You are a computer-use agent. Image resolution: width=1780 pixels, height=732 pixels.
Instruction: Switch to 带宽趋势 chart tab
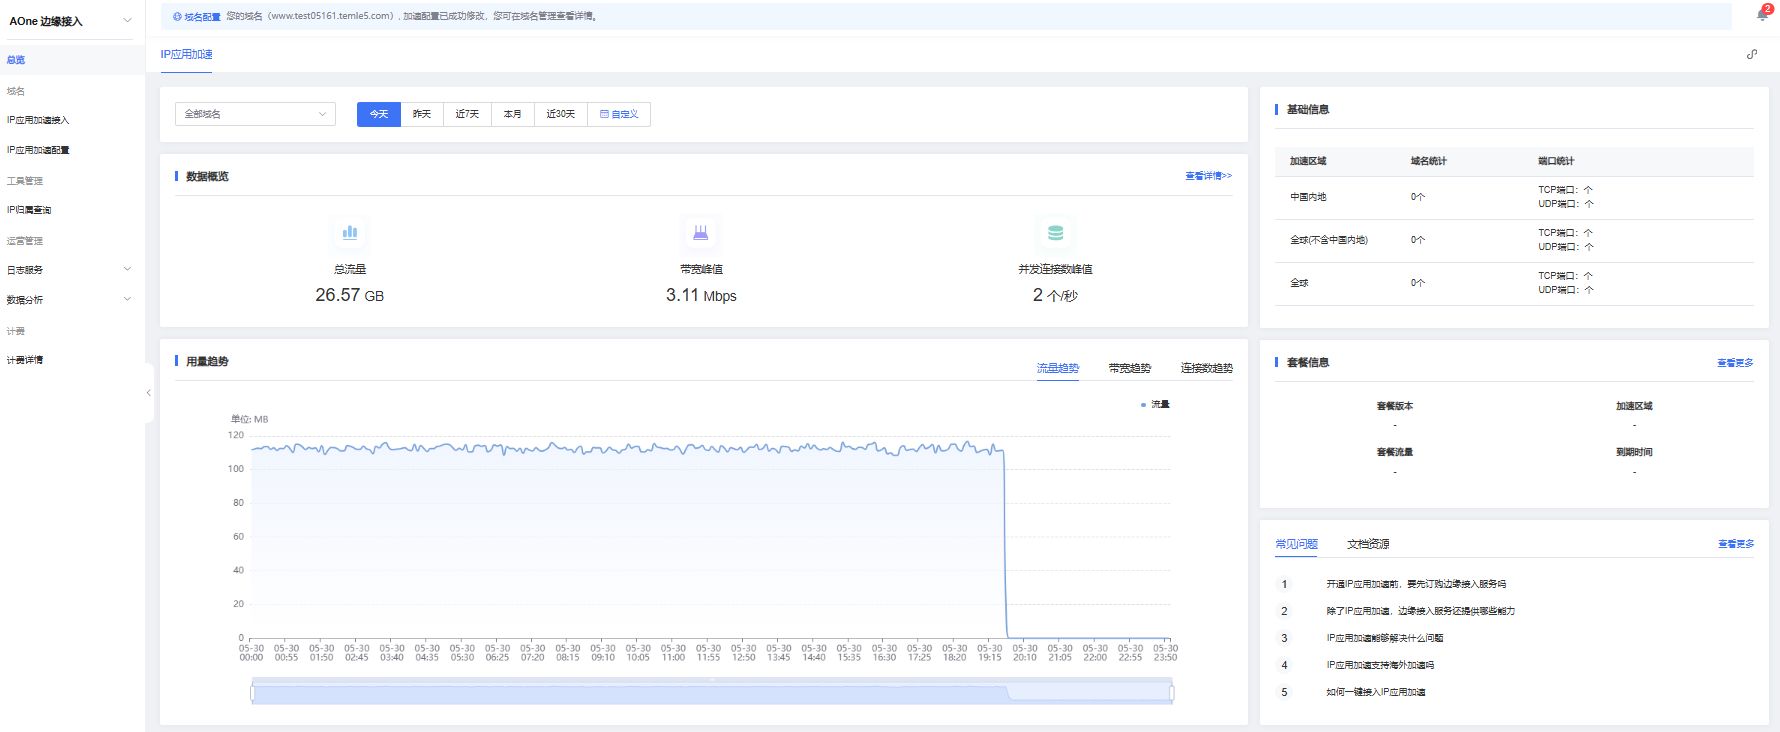pyautogui.click(x=1130, y=368)
